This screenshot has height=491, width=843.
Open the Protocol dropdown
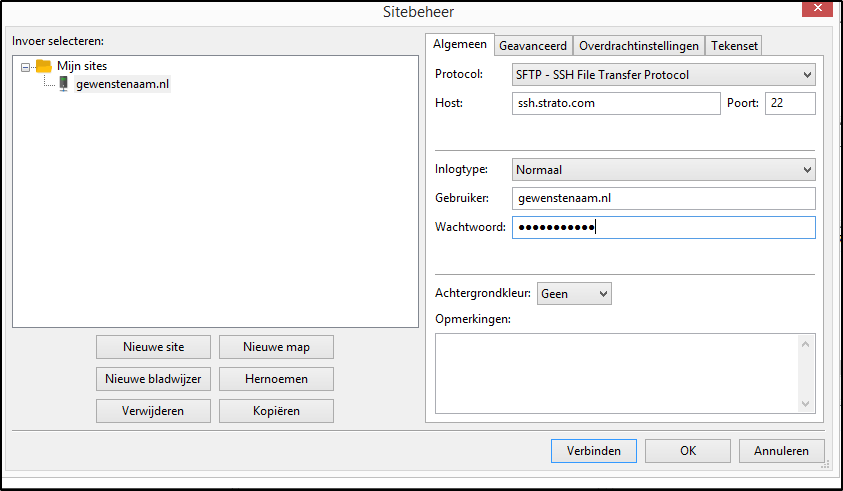pos(663,75)
